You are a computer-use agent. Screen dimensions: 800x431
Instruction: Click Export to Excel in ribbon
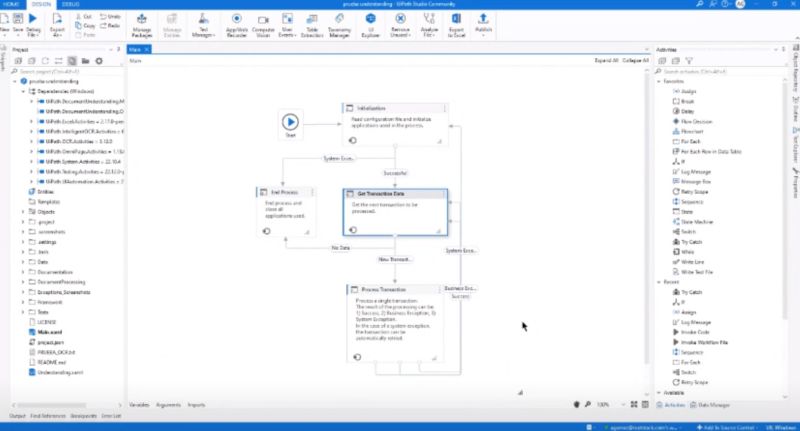456,25
